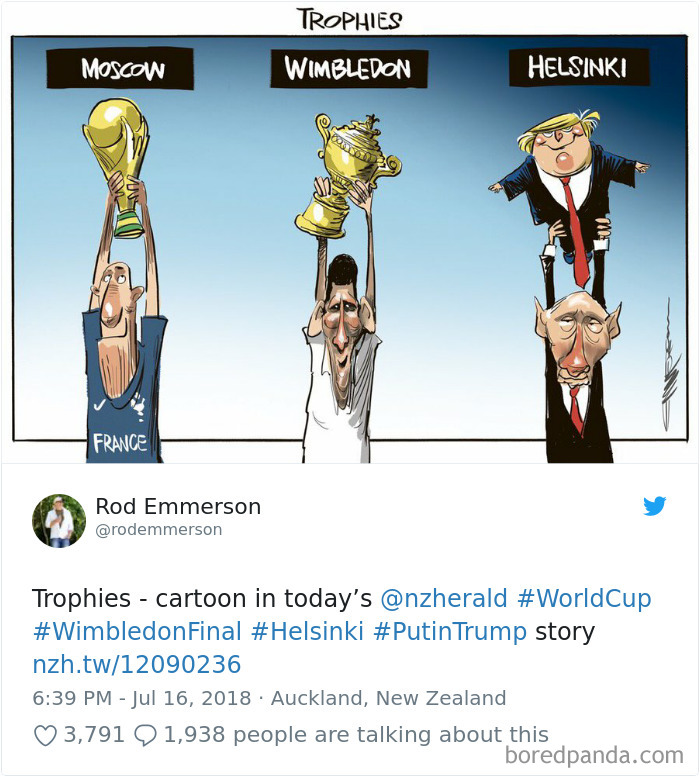Click the World Cup trophy image
The height and width of the screenshot is (777, 700).
coord(117,166)
